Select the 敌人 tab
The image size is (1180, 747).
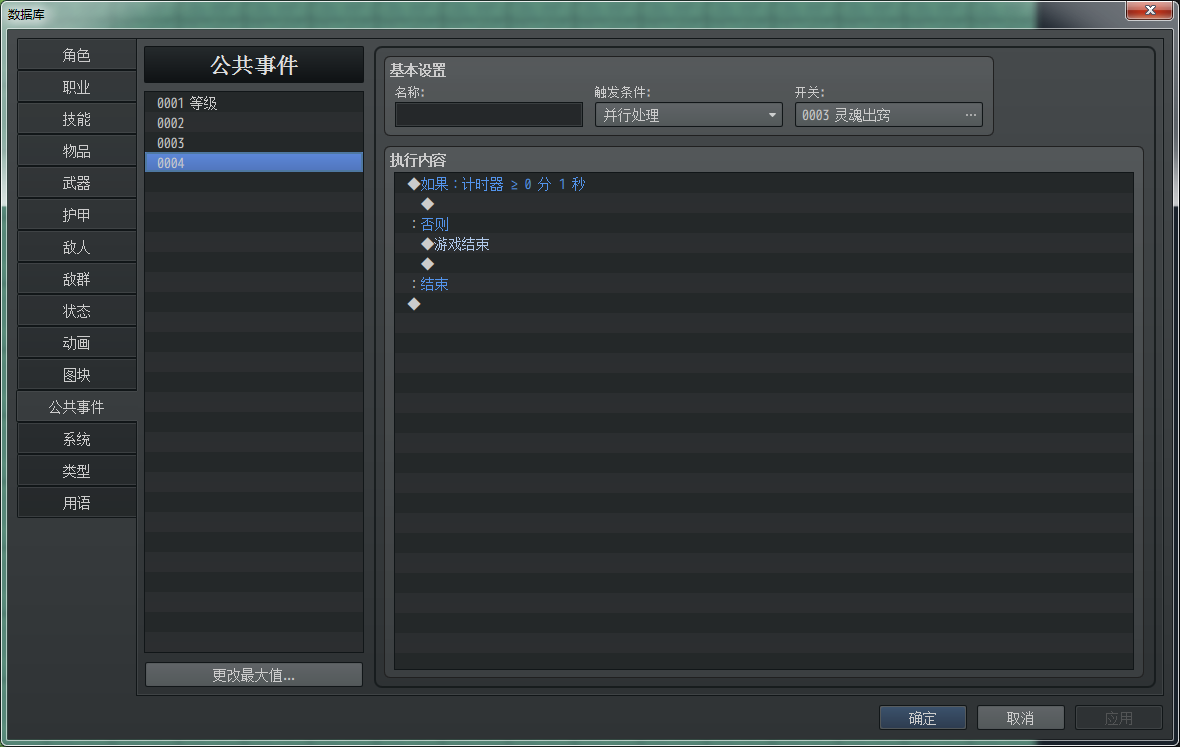click(x=77, y=247)
